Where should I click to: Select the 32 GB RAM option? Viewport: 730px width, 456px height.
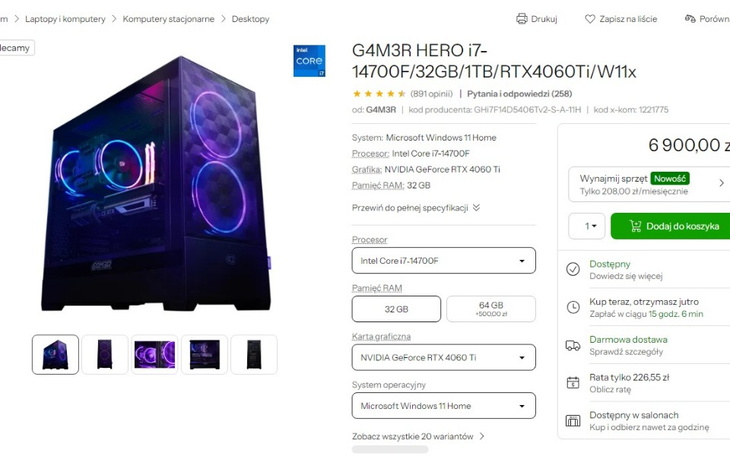pos(396,309)
